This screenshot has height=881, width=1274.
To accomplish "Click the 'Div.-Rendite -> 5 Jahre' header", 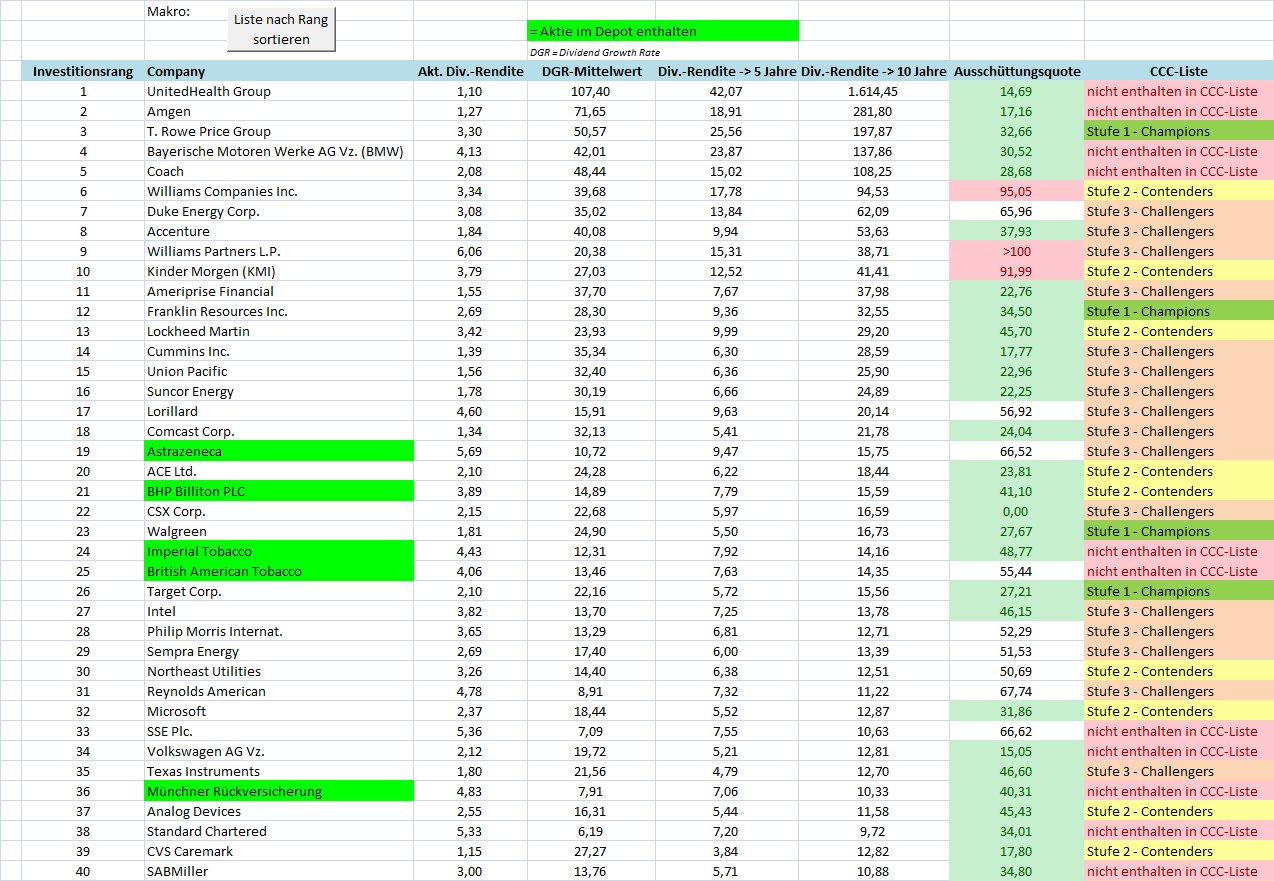I will point(727,71).
